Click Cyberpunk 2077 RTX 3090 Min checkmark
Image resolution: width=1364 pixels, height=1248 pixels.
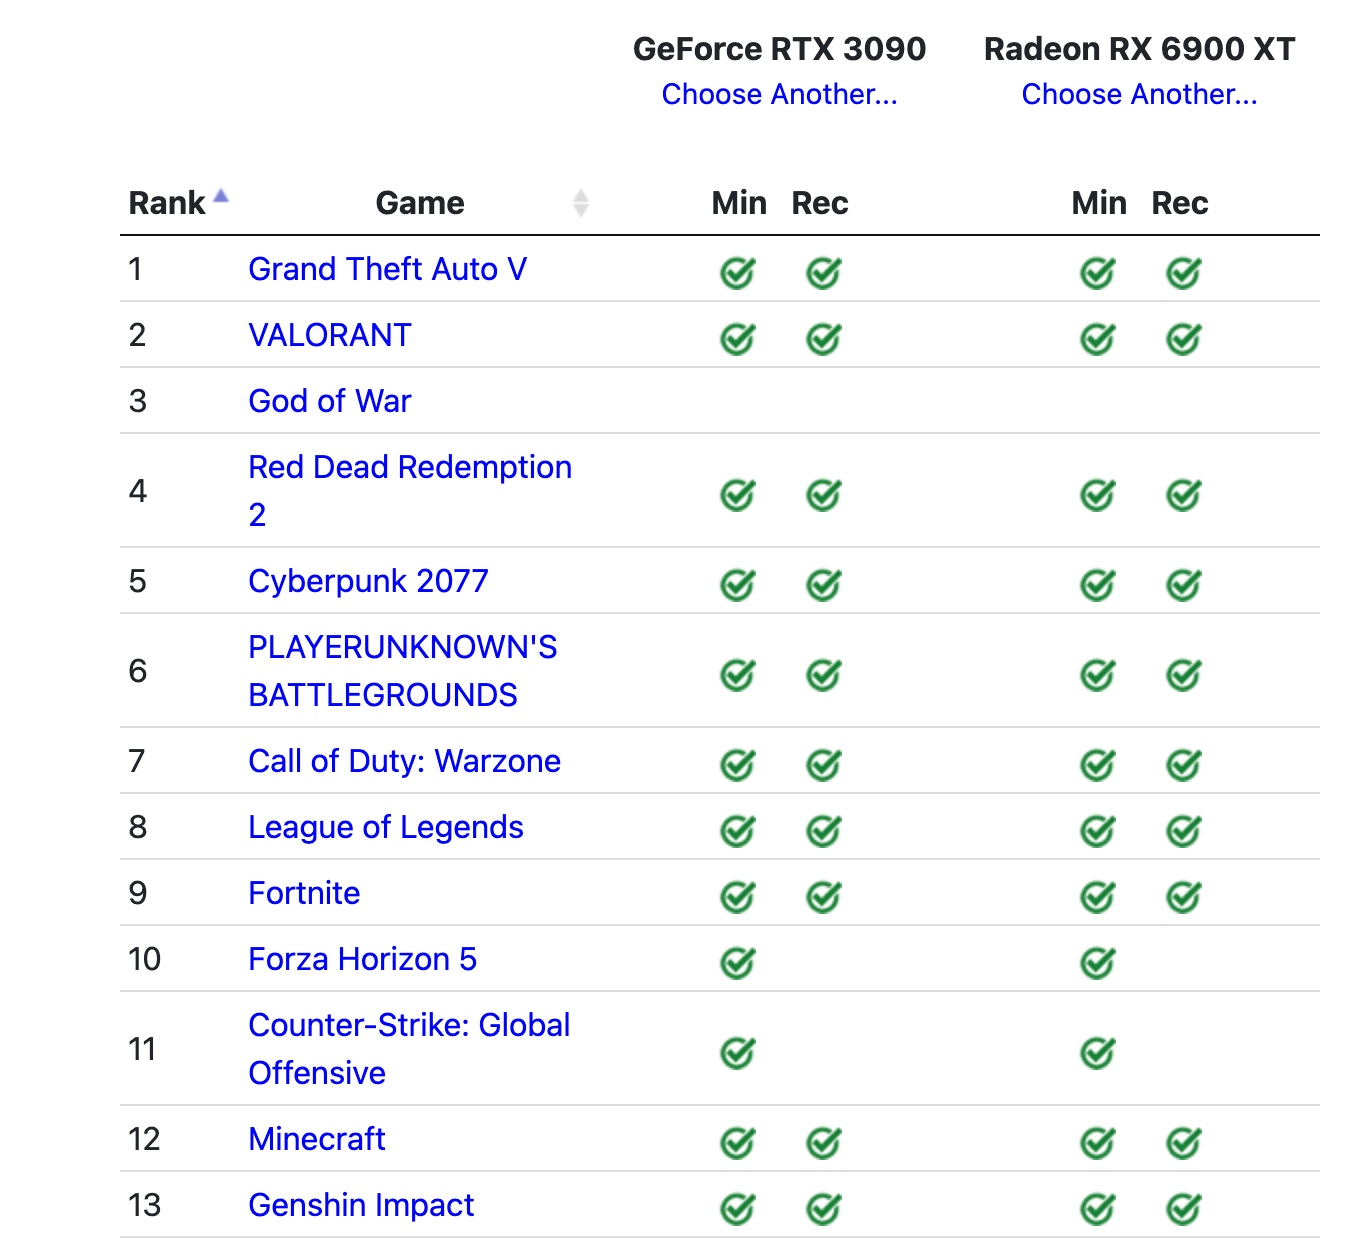click(738, 584)
